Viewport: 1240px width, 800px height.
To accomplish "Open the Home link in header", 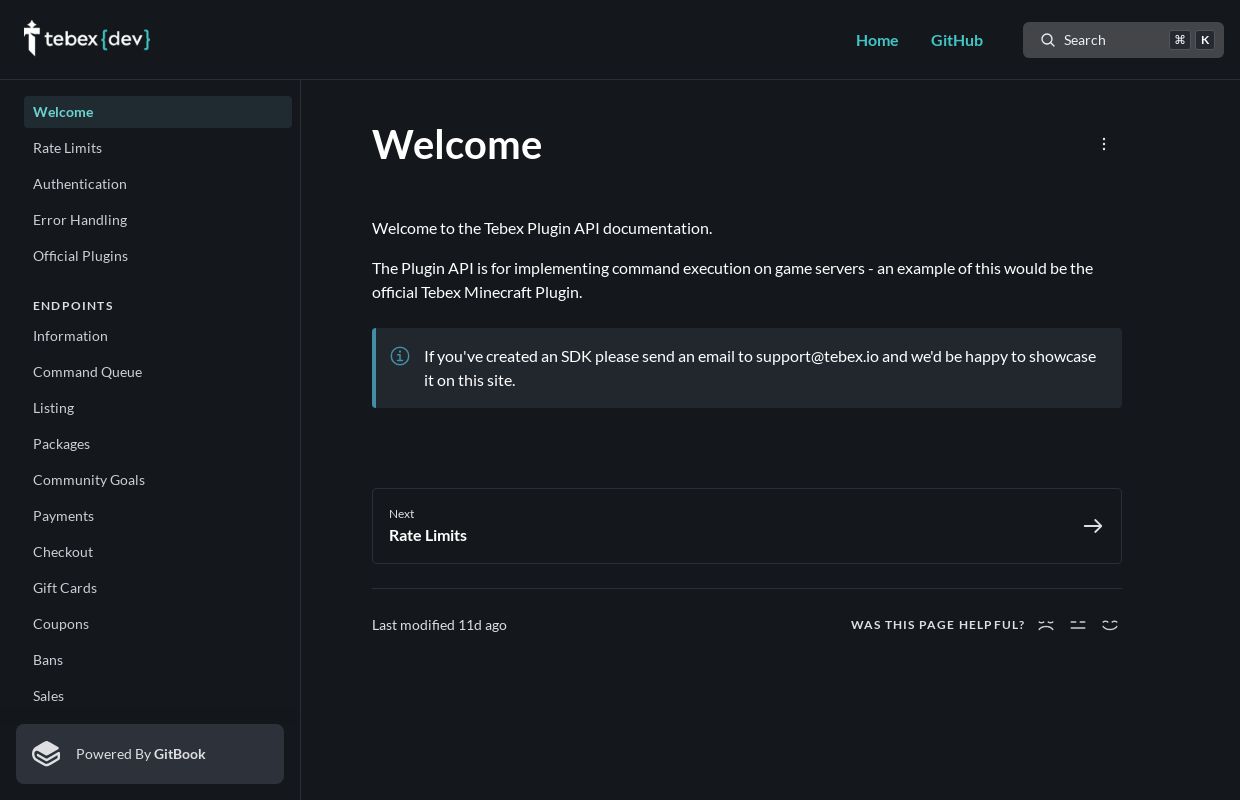I will tap(877, 40).
